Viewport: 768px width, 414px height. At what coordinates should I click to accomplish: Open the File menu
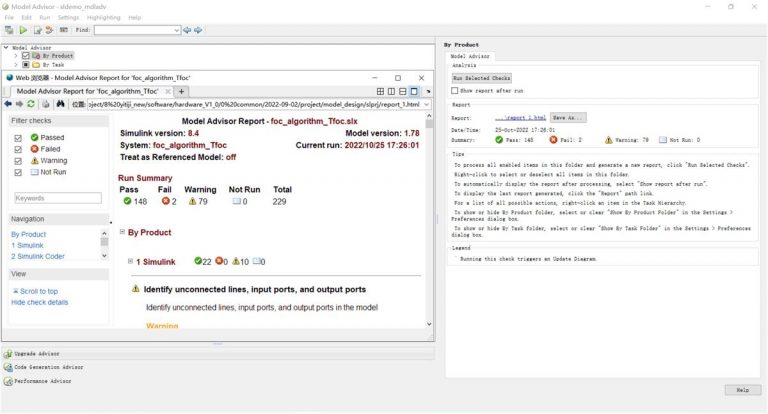pos(9,18)
